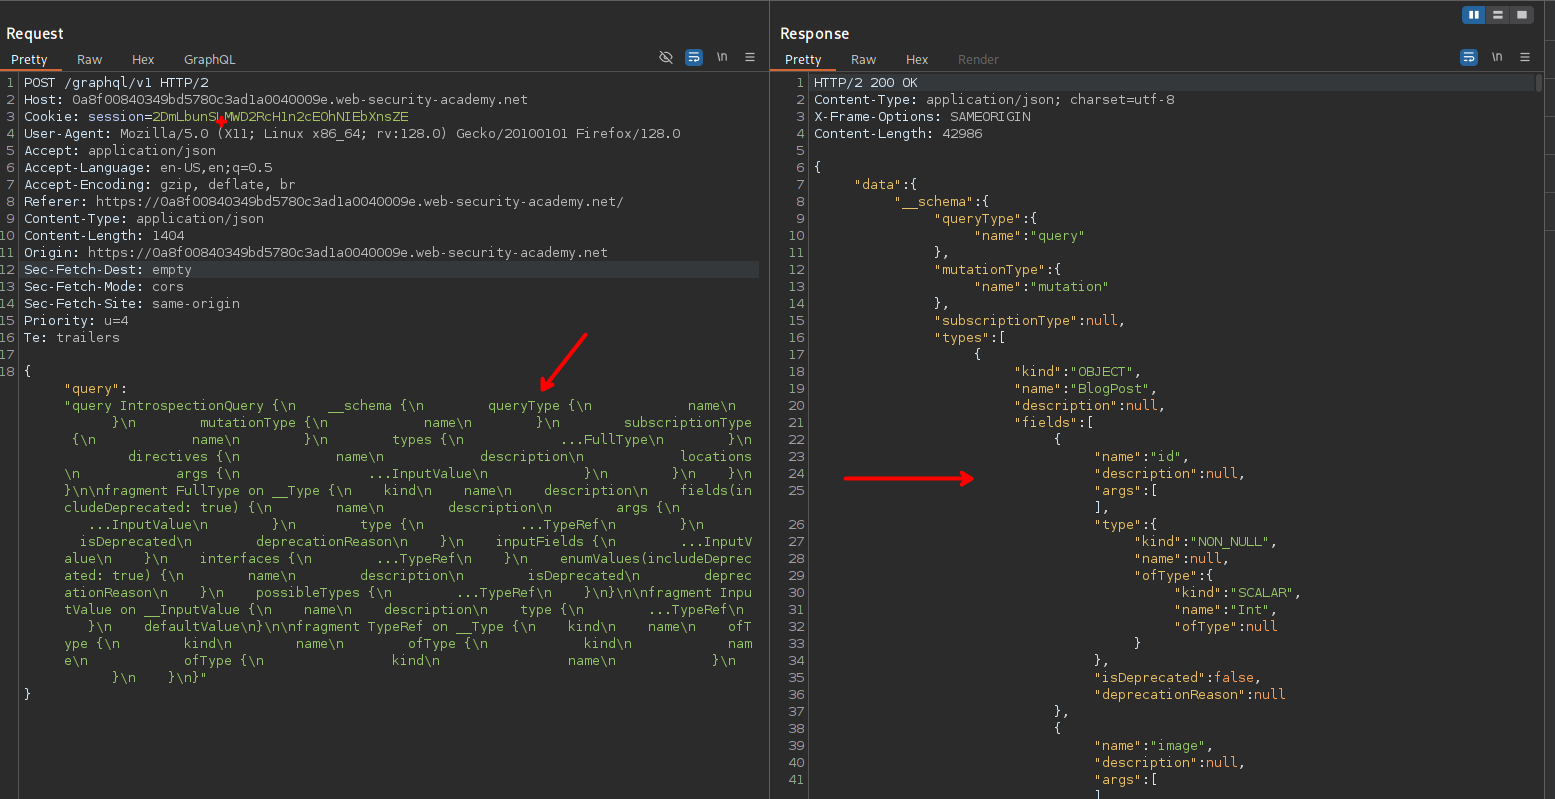Select the Request Pretty tab
The image size is (1555, 799).
(x=30, y=60)
